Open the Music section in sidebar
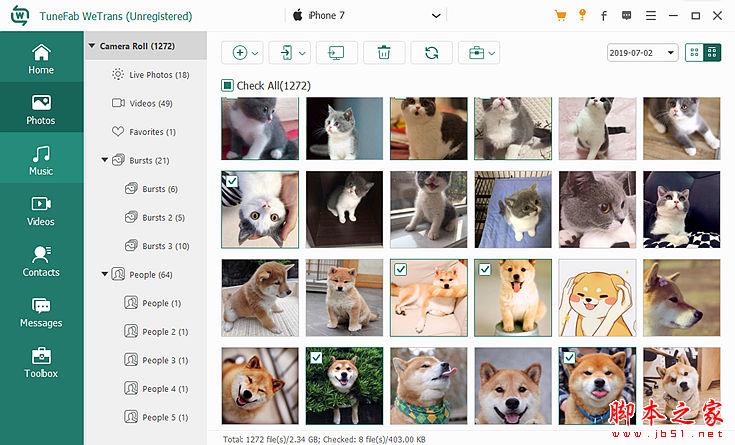 pyautogui.click(x=41, y=160)
